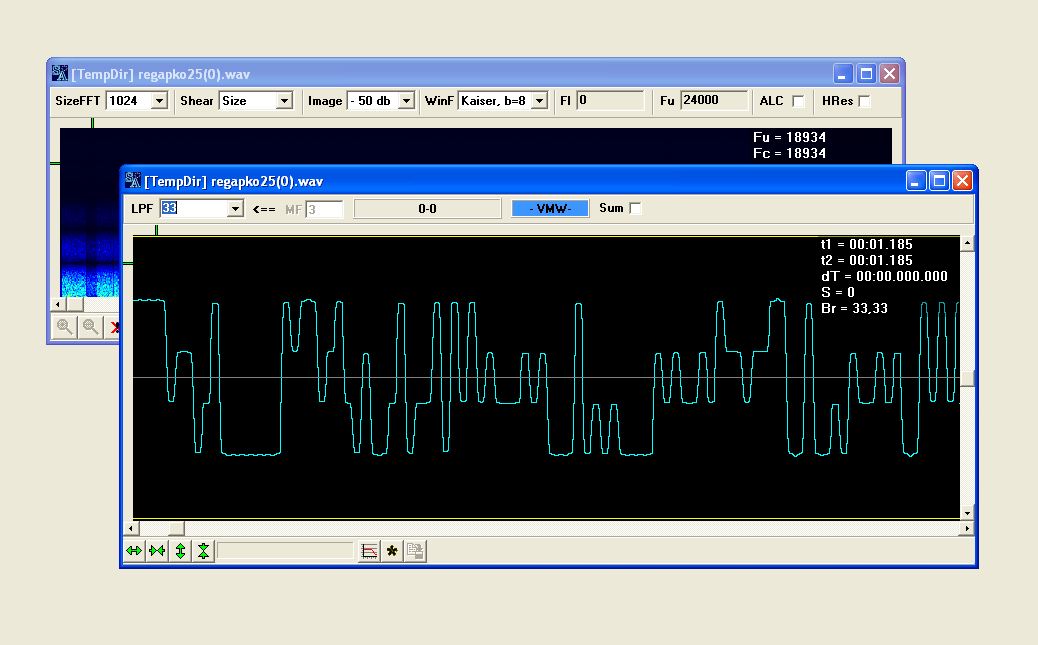
Task: Click the red filter-curve graph icon
Action: tap(369, 551)
